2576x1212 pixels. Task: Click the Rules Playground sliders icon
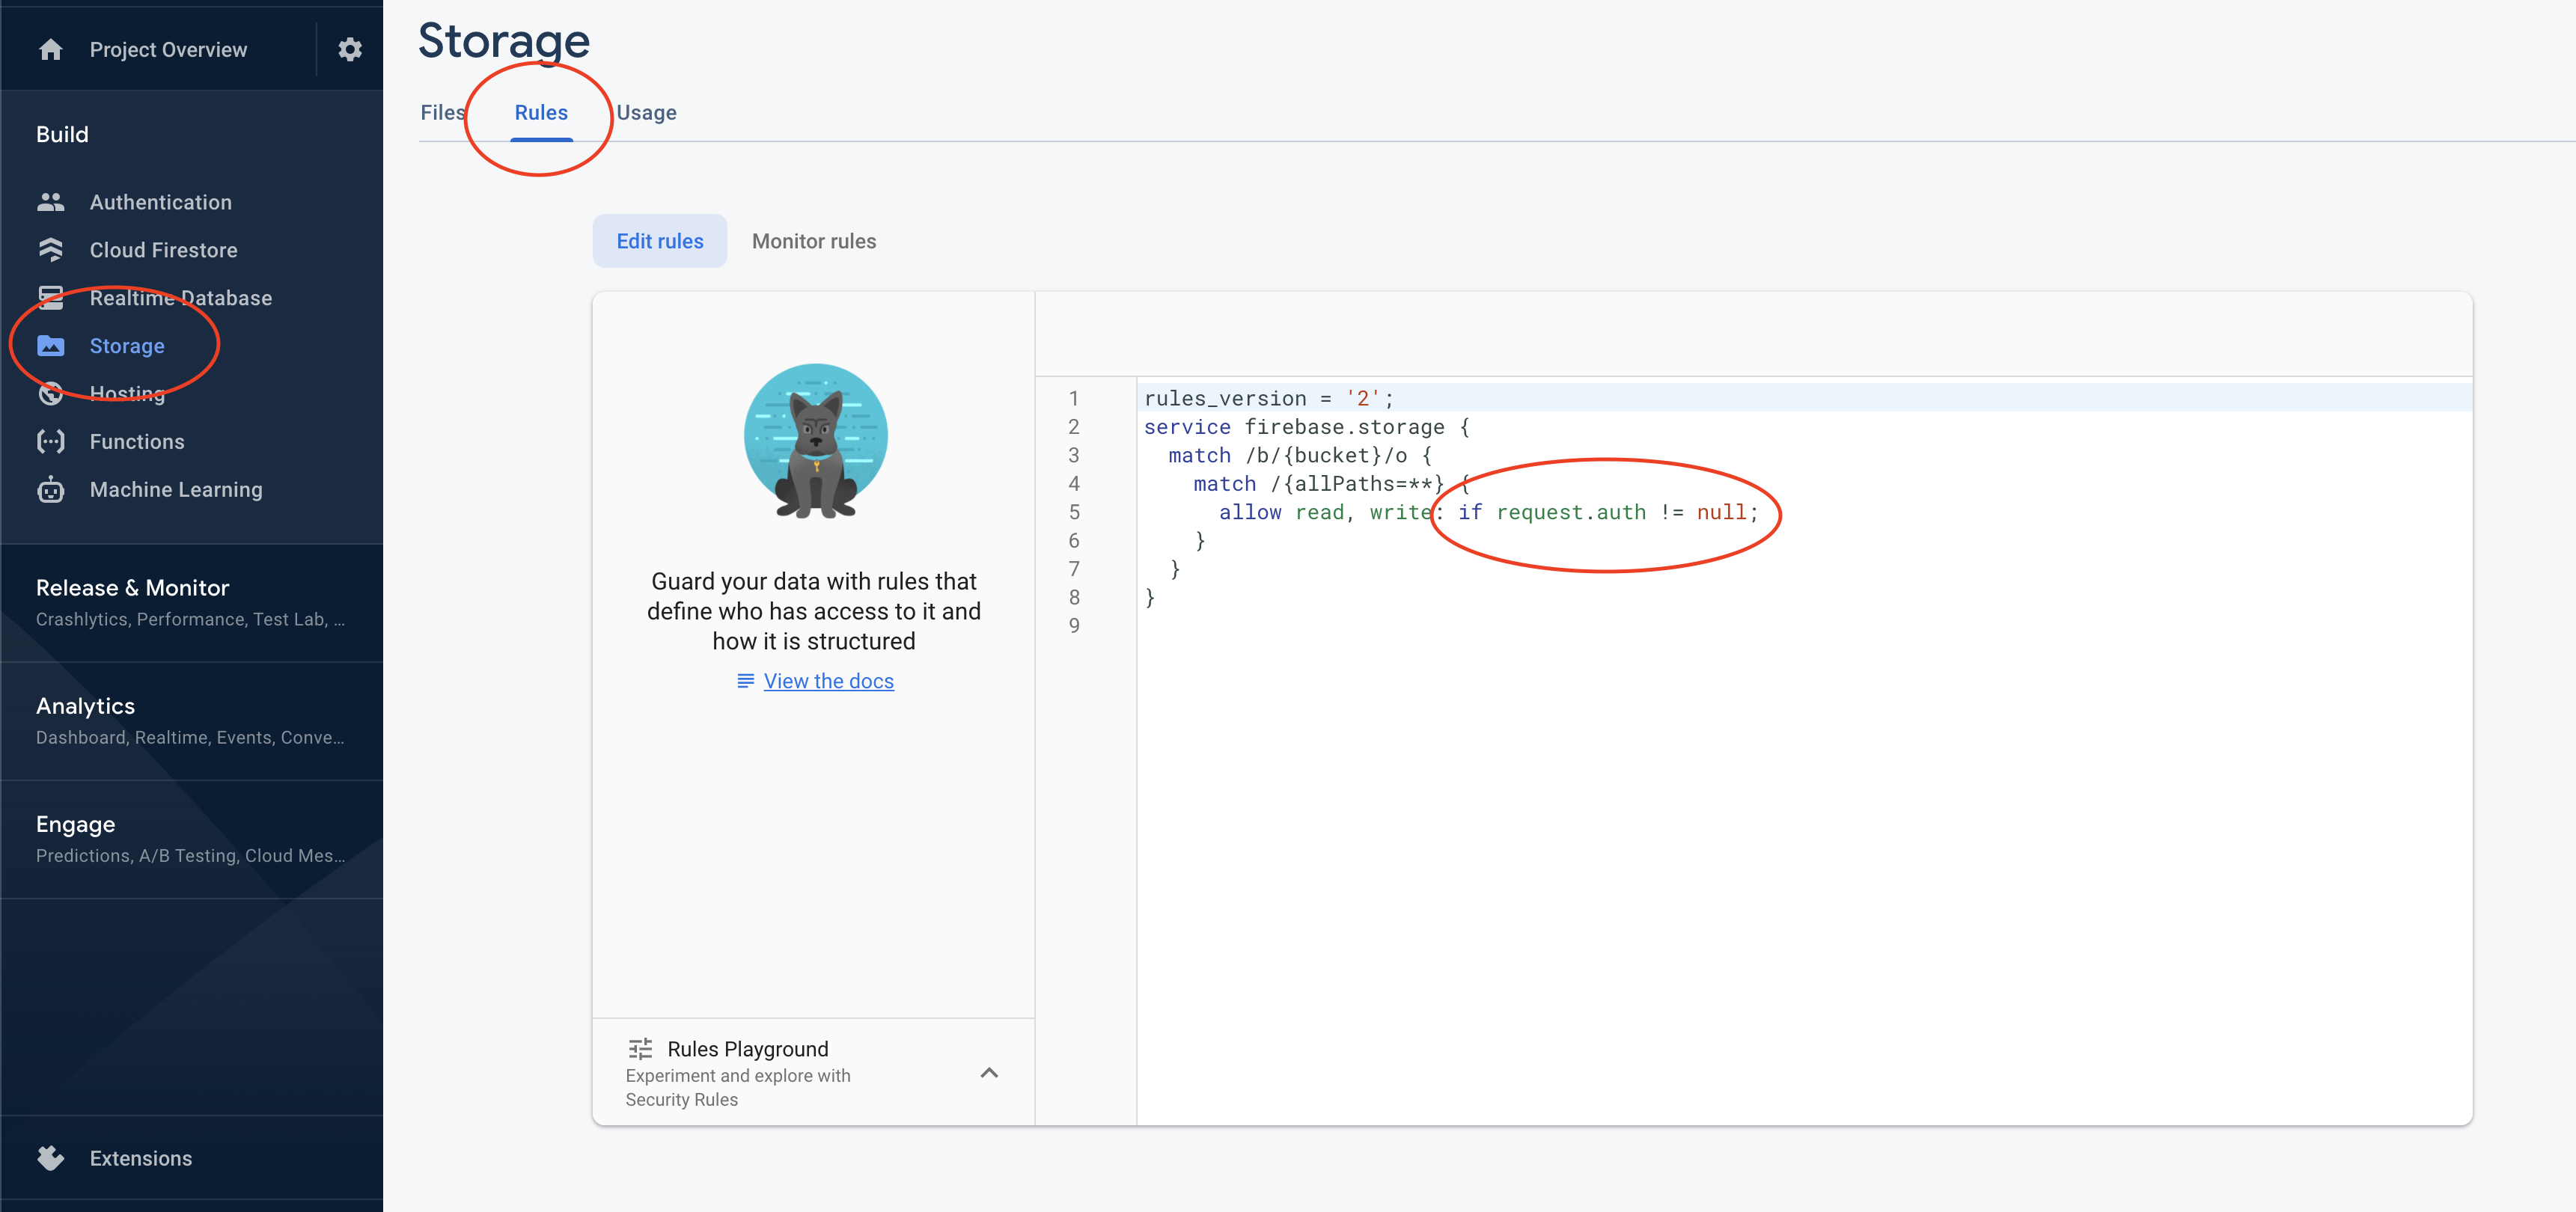pyautogui.click(x=640, y=1049)
